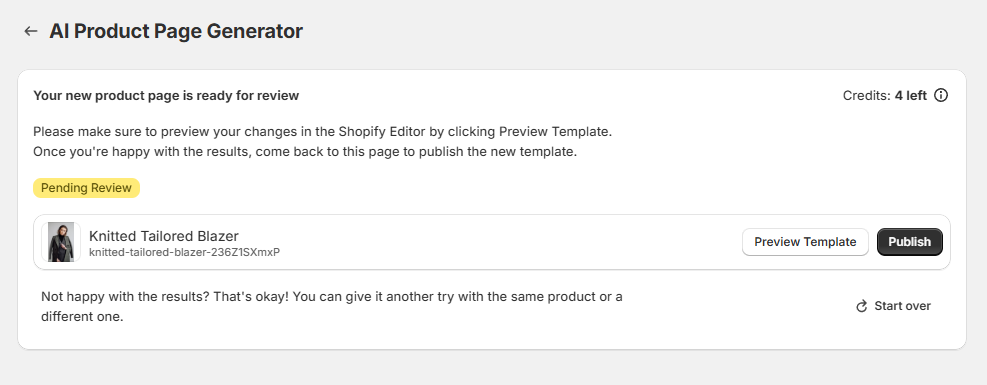The height and width of the screenshot is (385, 987).
Task: Click blank space in the product row card
Action: coord(504,242)
